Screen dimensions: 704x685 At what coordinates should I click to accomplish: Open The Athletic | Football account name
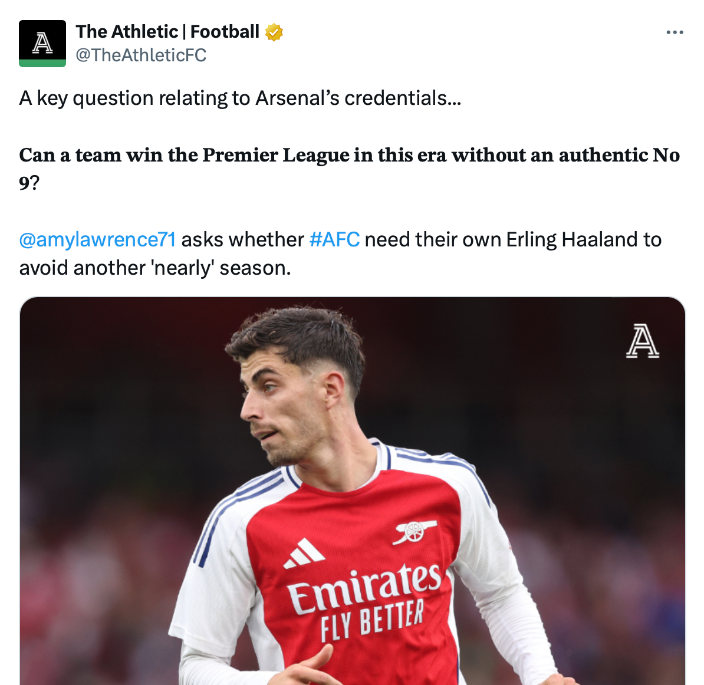168,32
